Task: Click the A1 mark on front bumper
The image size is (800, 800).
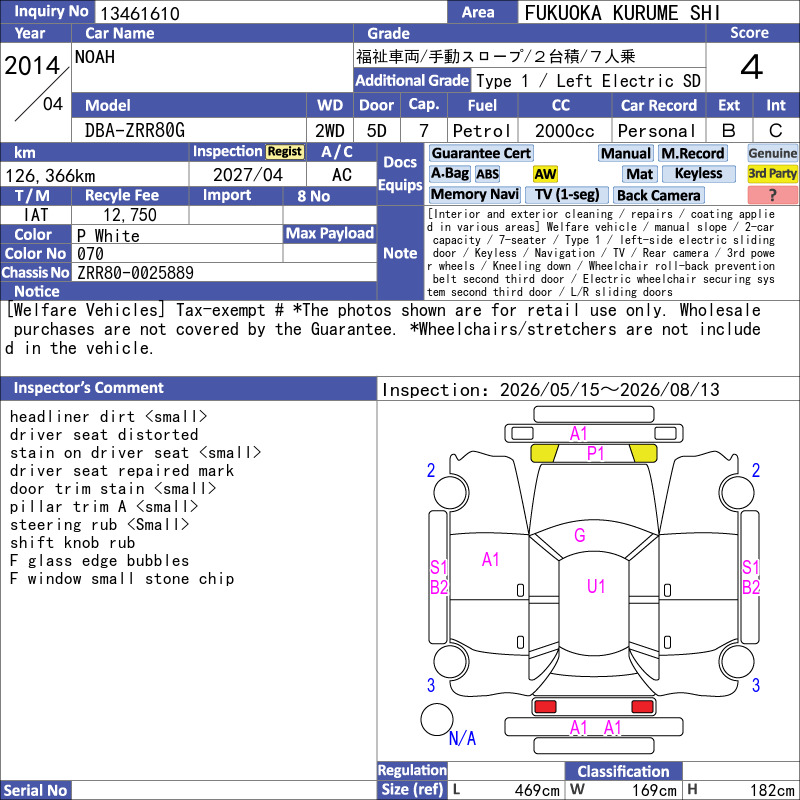Action: (x=579, y=434)
